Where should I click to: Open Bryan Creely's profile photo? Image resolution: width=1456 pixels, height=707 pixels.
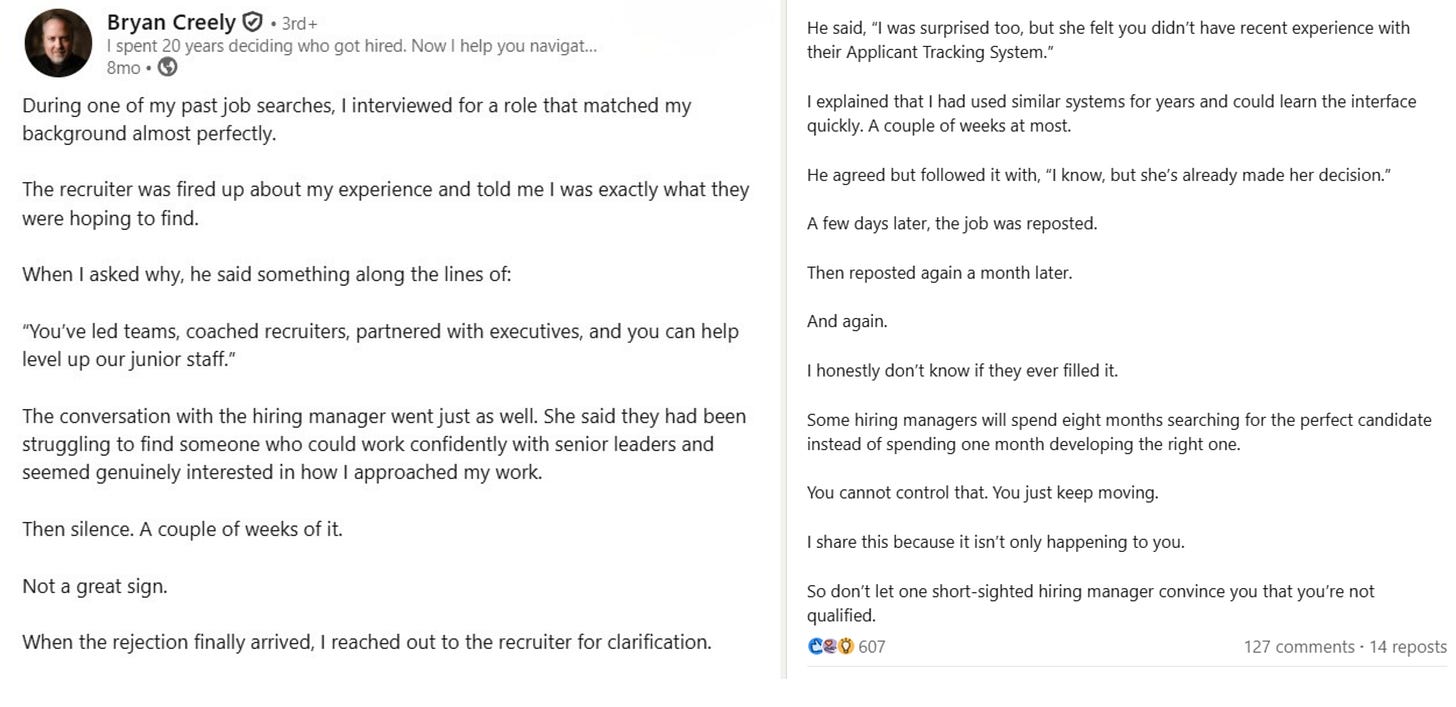[58, 43]
